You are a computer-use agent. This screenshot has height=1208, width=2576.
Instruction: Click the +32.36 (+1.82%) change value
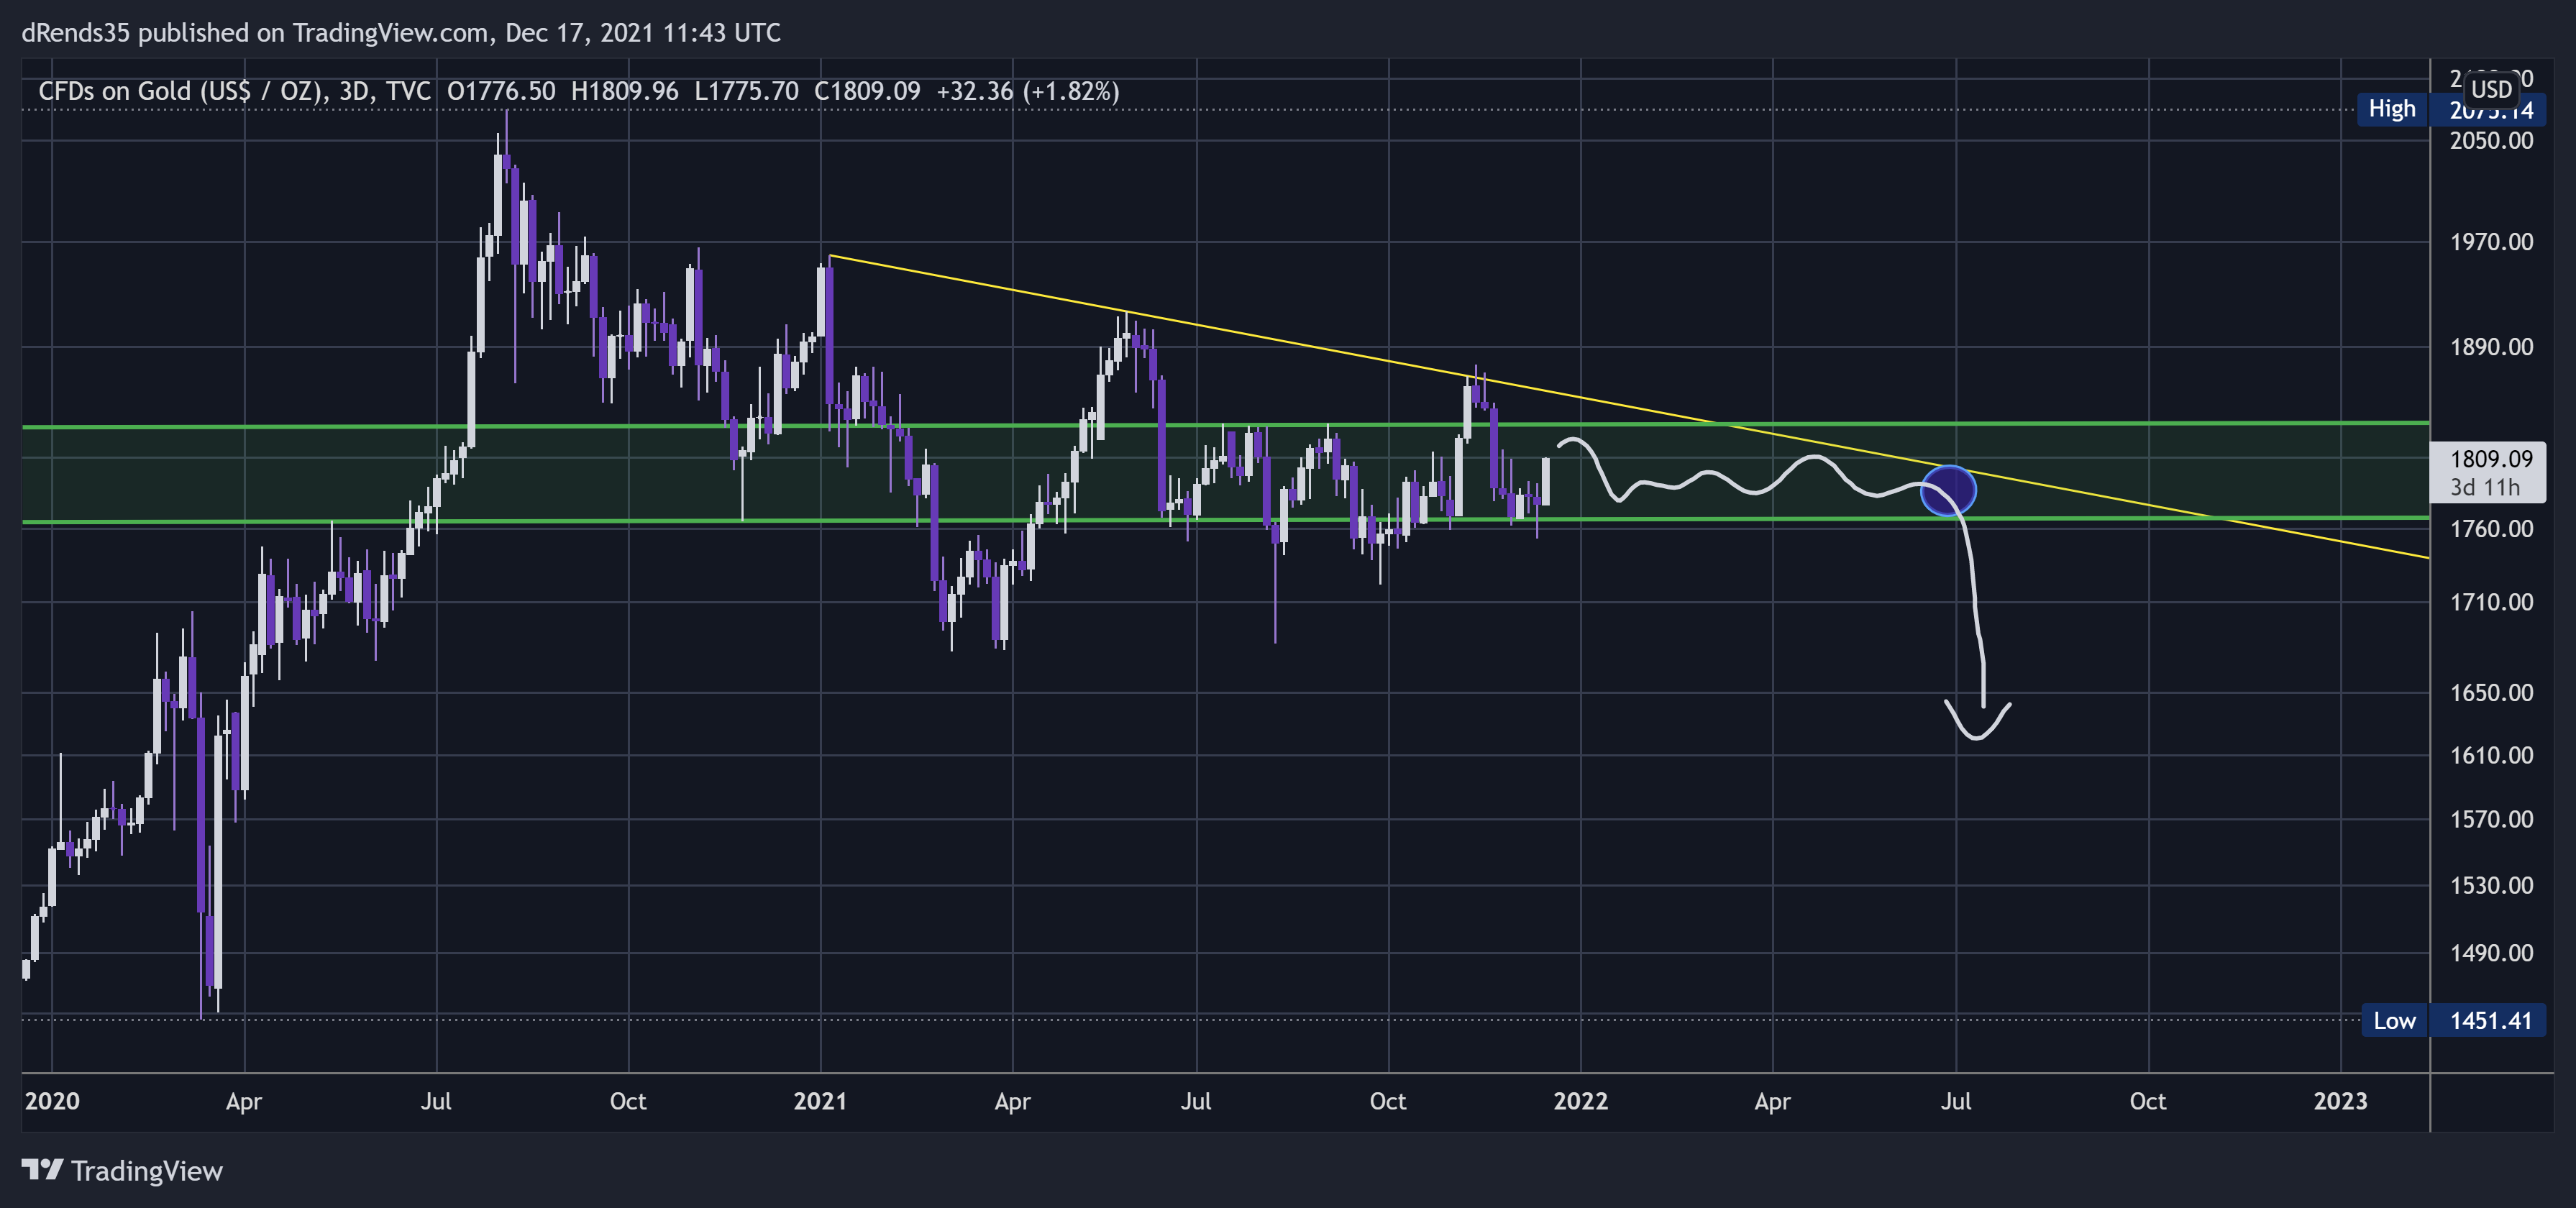[1028, 91]
